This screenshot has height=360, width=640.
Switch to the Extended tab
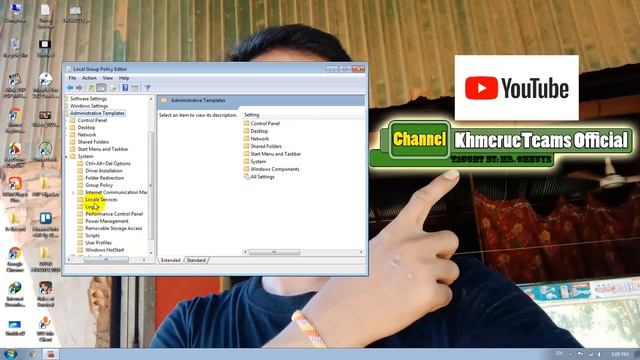(171, 260)
